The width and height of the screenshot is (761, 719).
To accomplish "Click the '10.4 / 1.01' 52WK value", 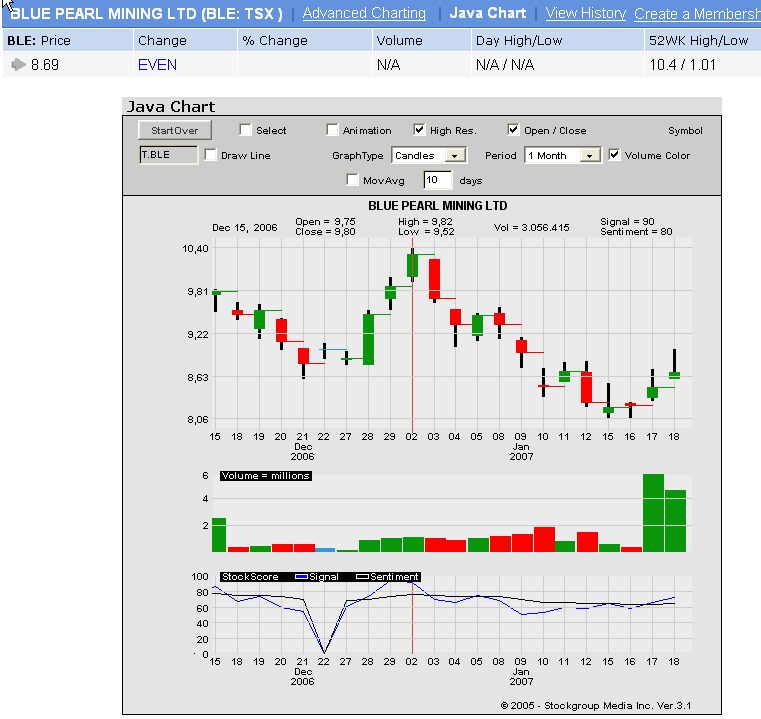I will [x=682, y=65].
